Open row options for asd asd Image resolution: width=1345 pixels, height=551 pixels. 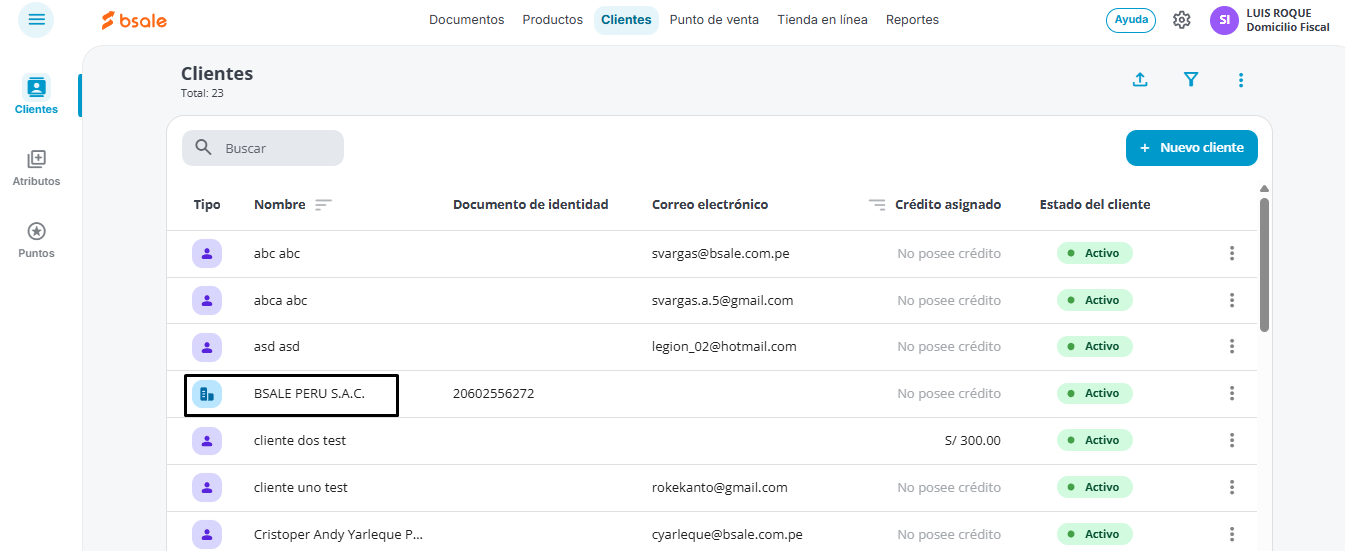1232,347
